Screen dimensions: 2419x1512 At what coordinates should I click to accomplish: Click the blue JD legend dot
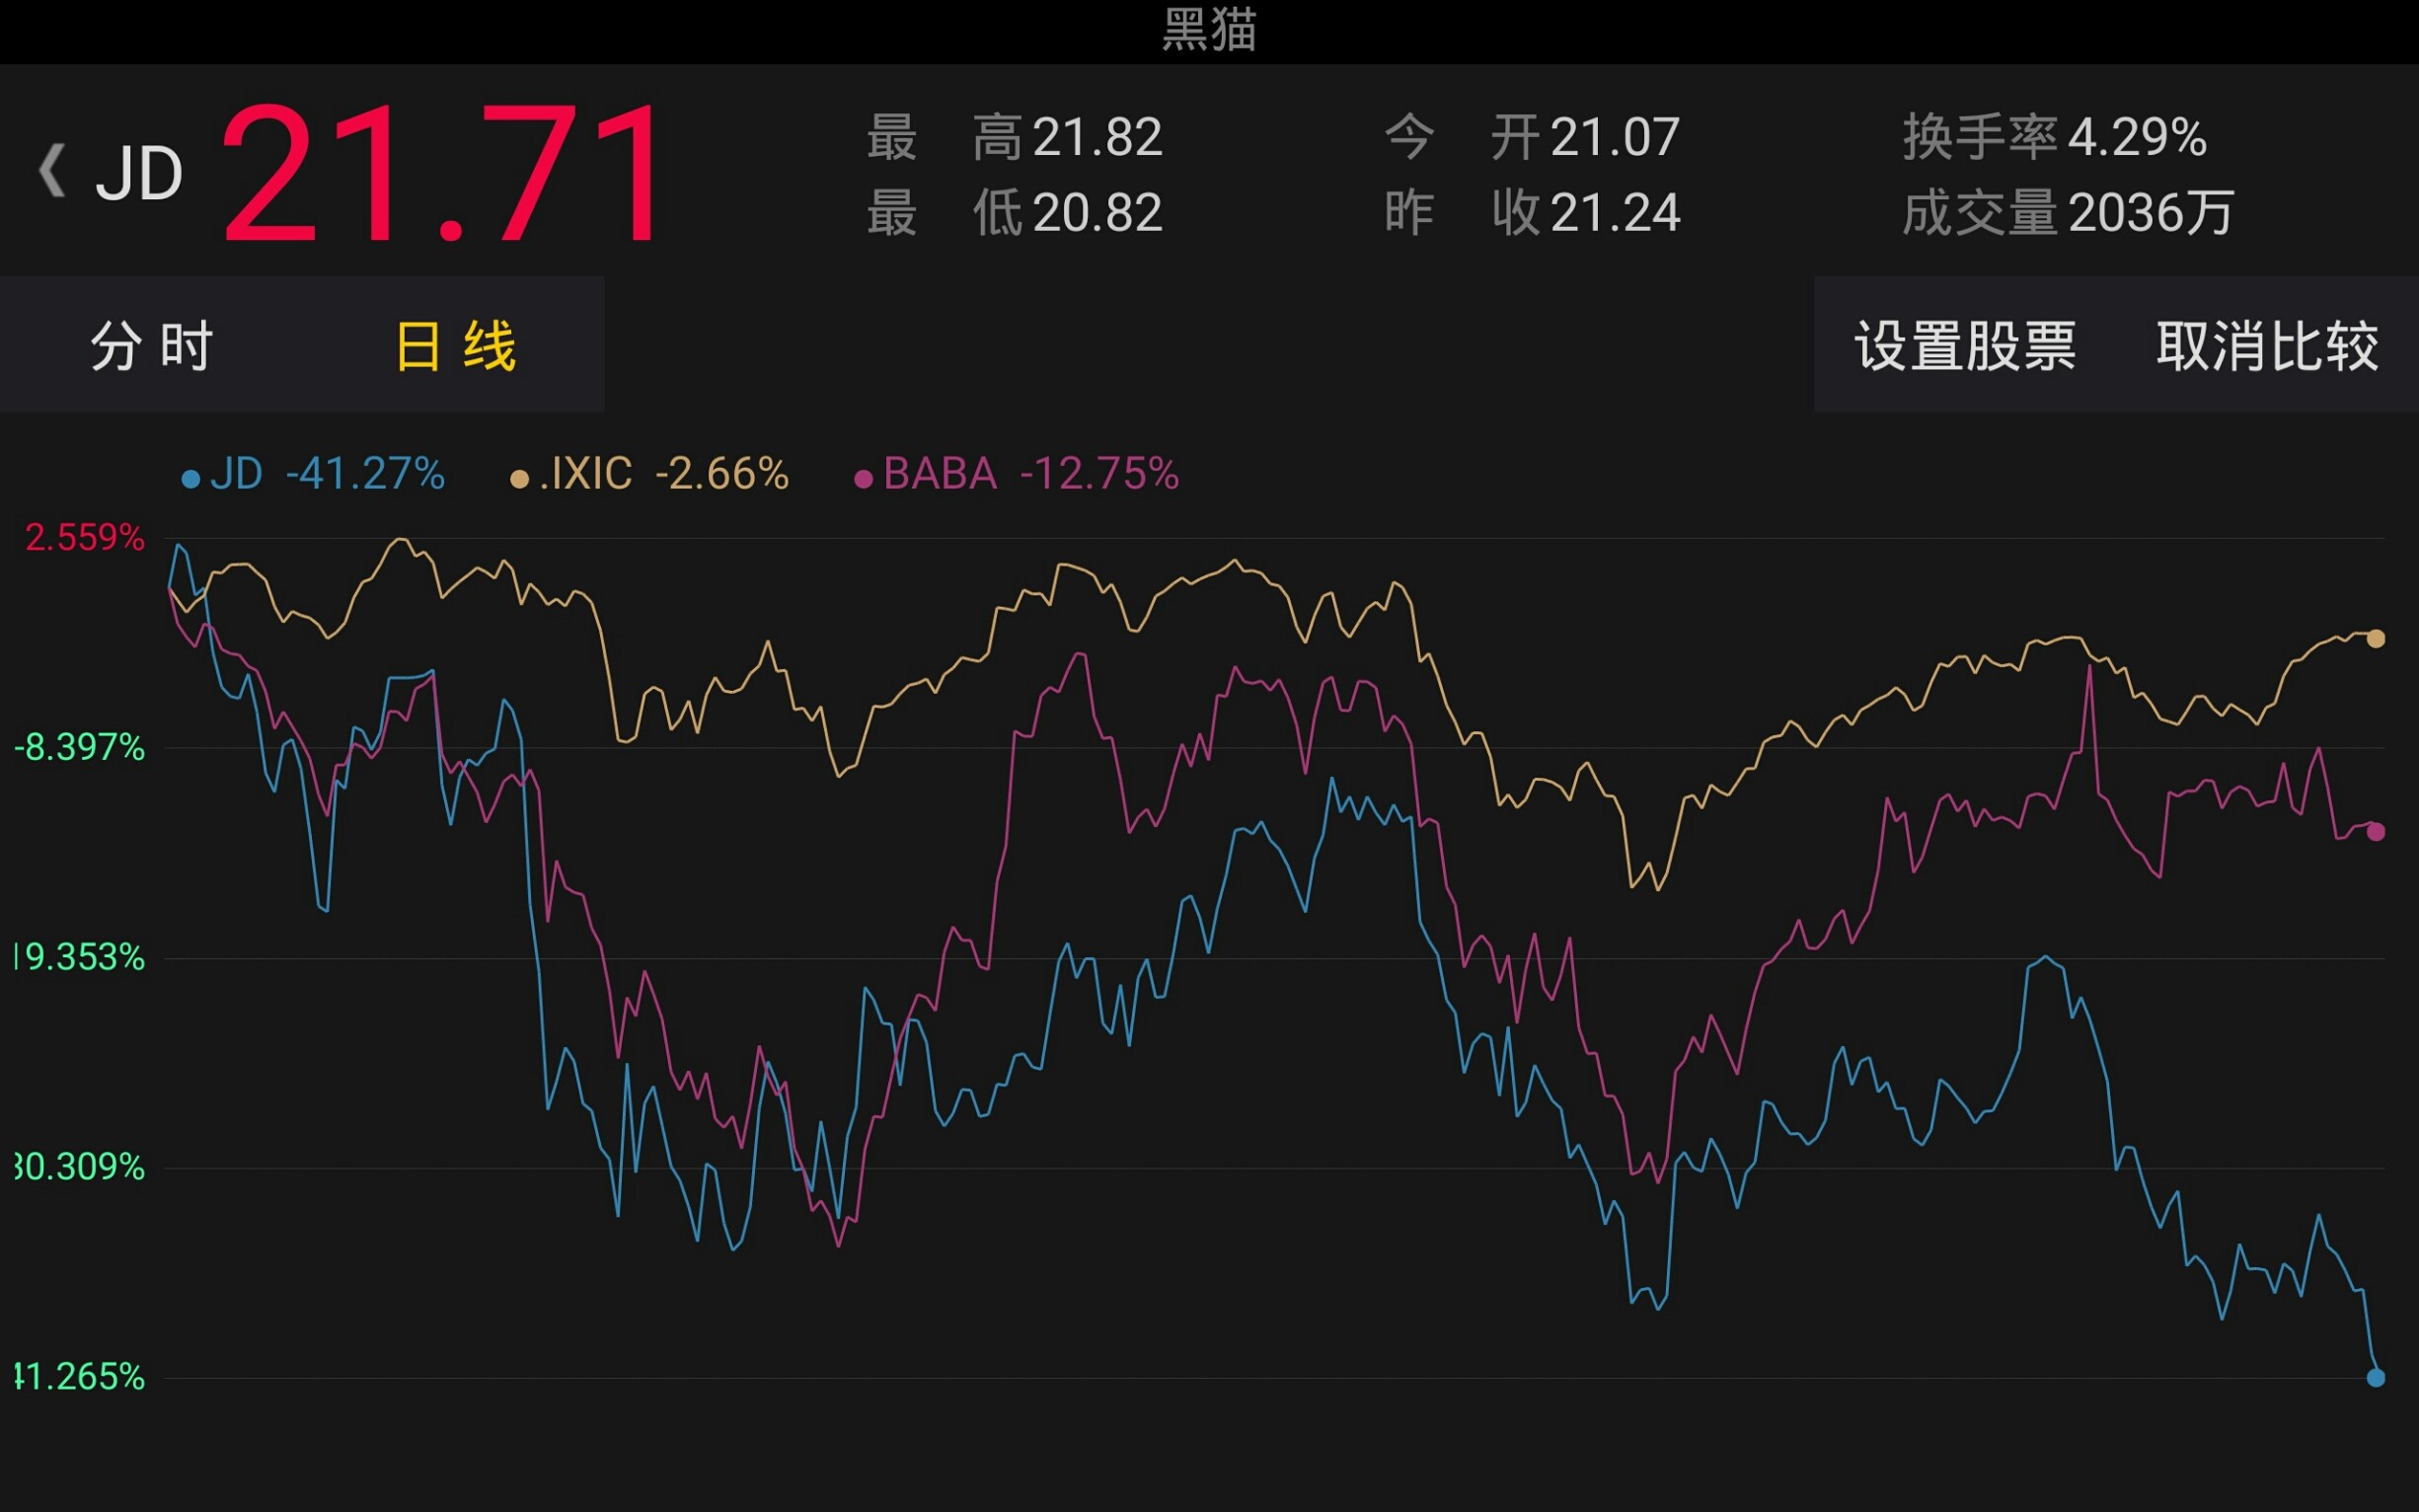click(190, 479)
